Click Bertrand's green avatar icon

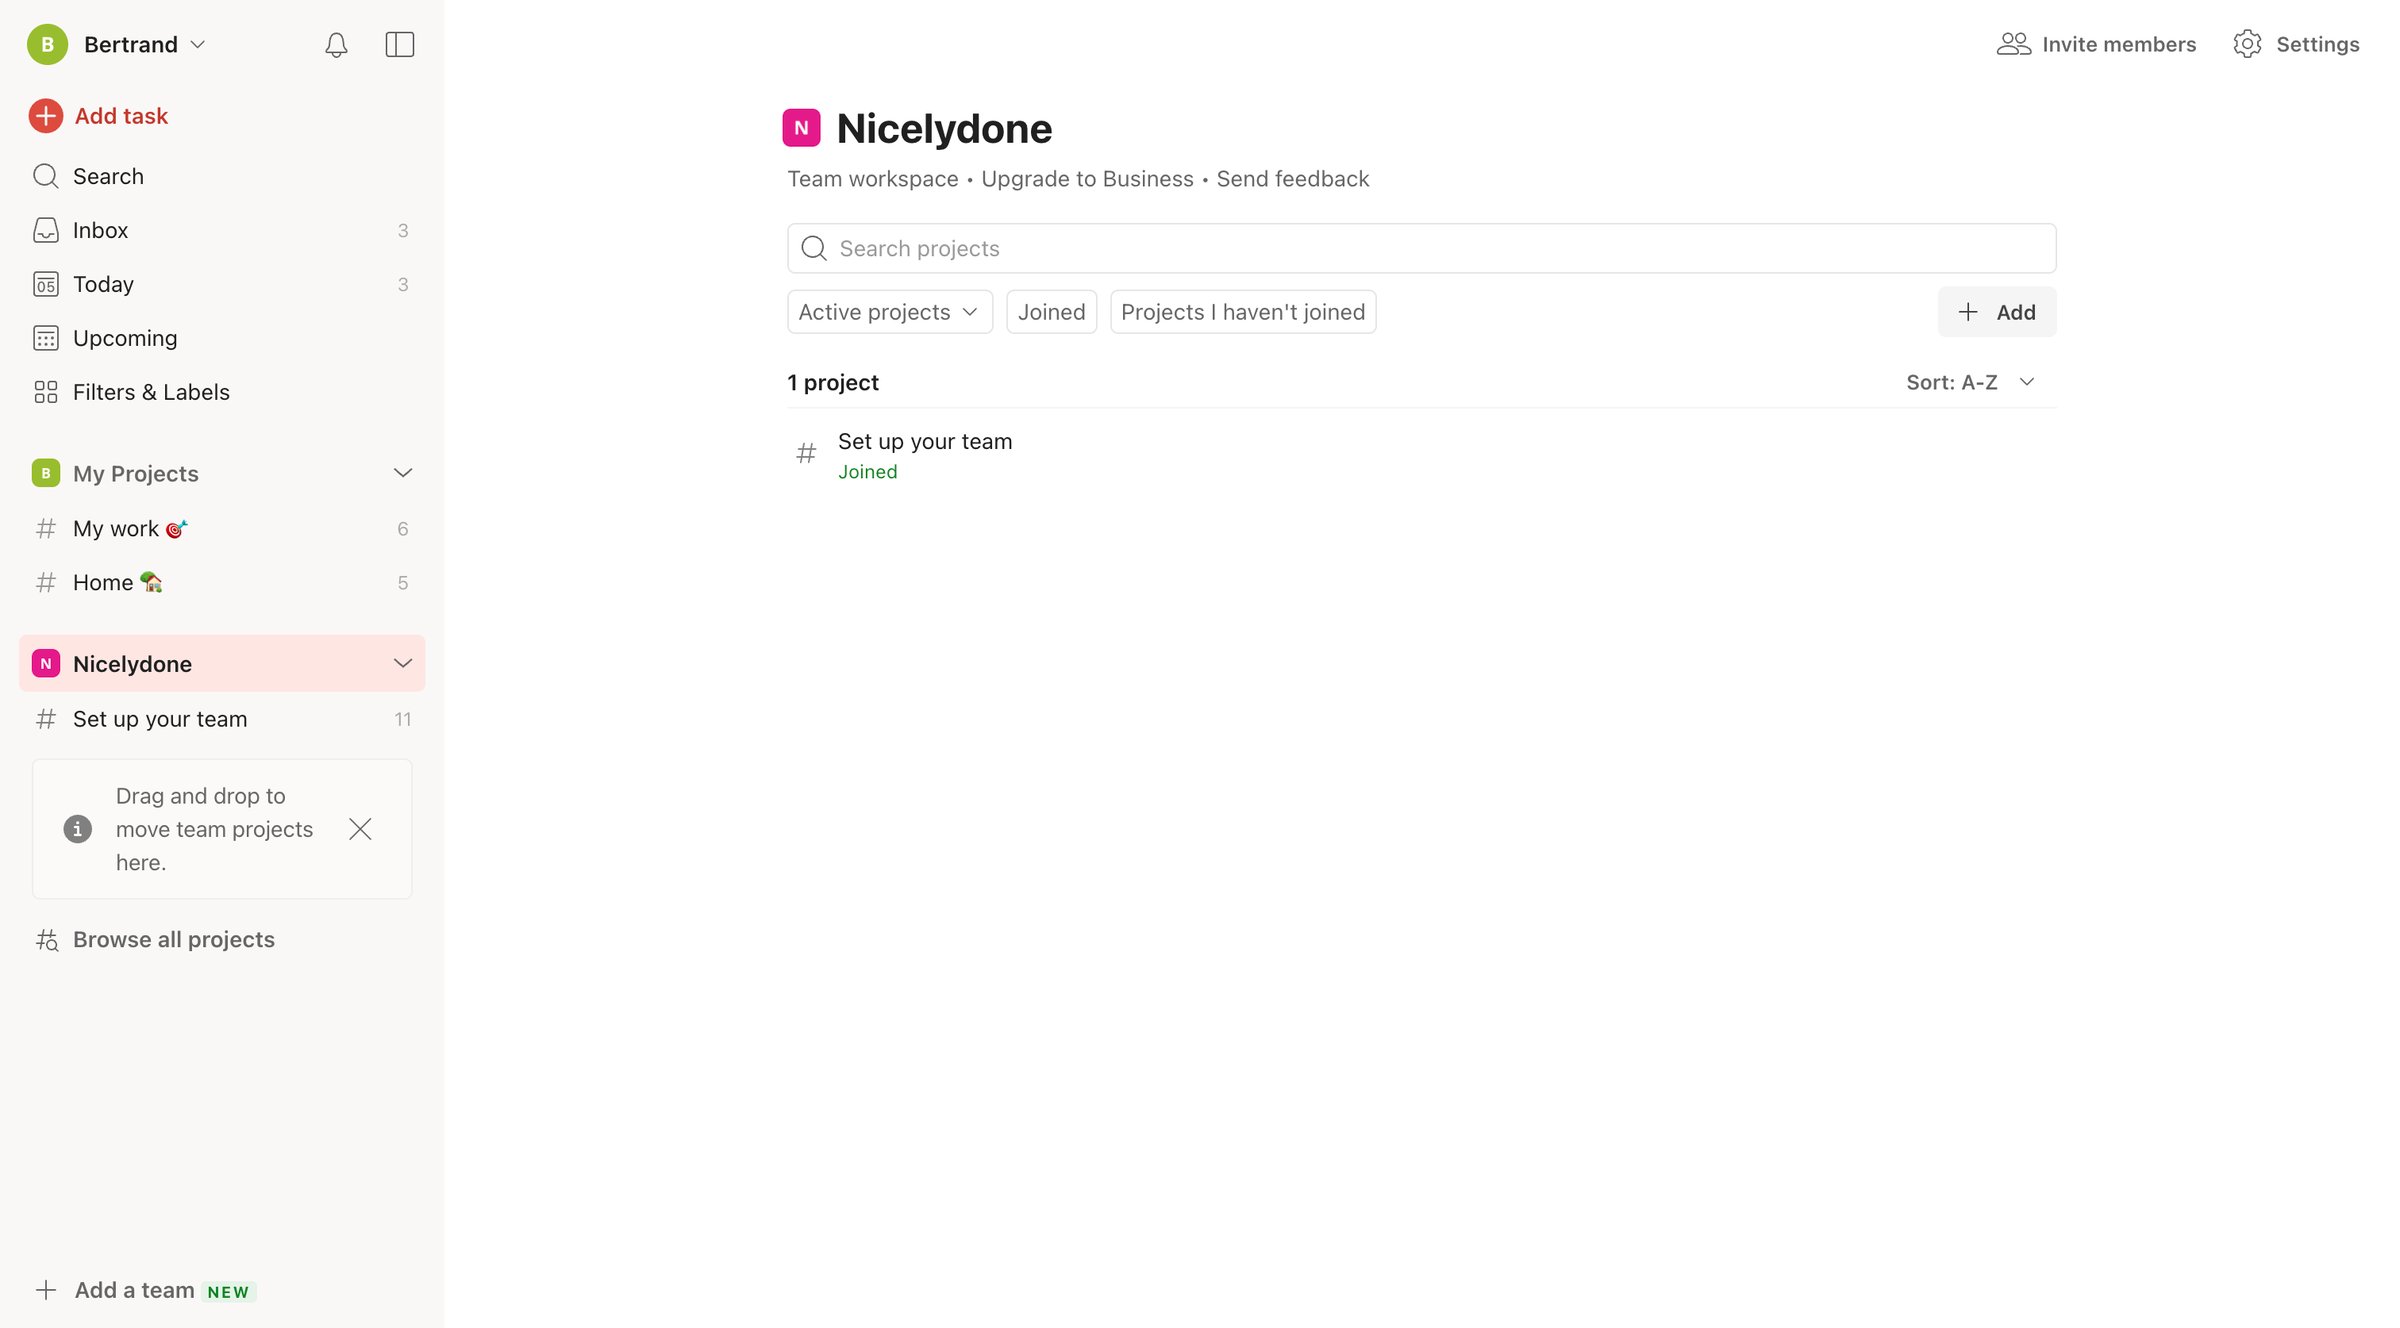(x=47, y=44)
